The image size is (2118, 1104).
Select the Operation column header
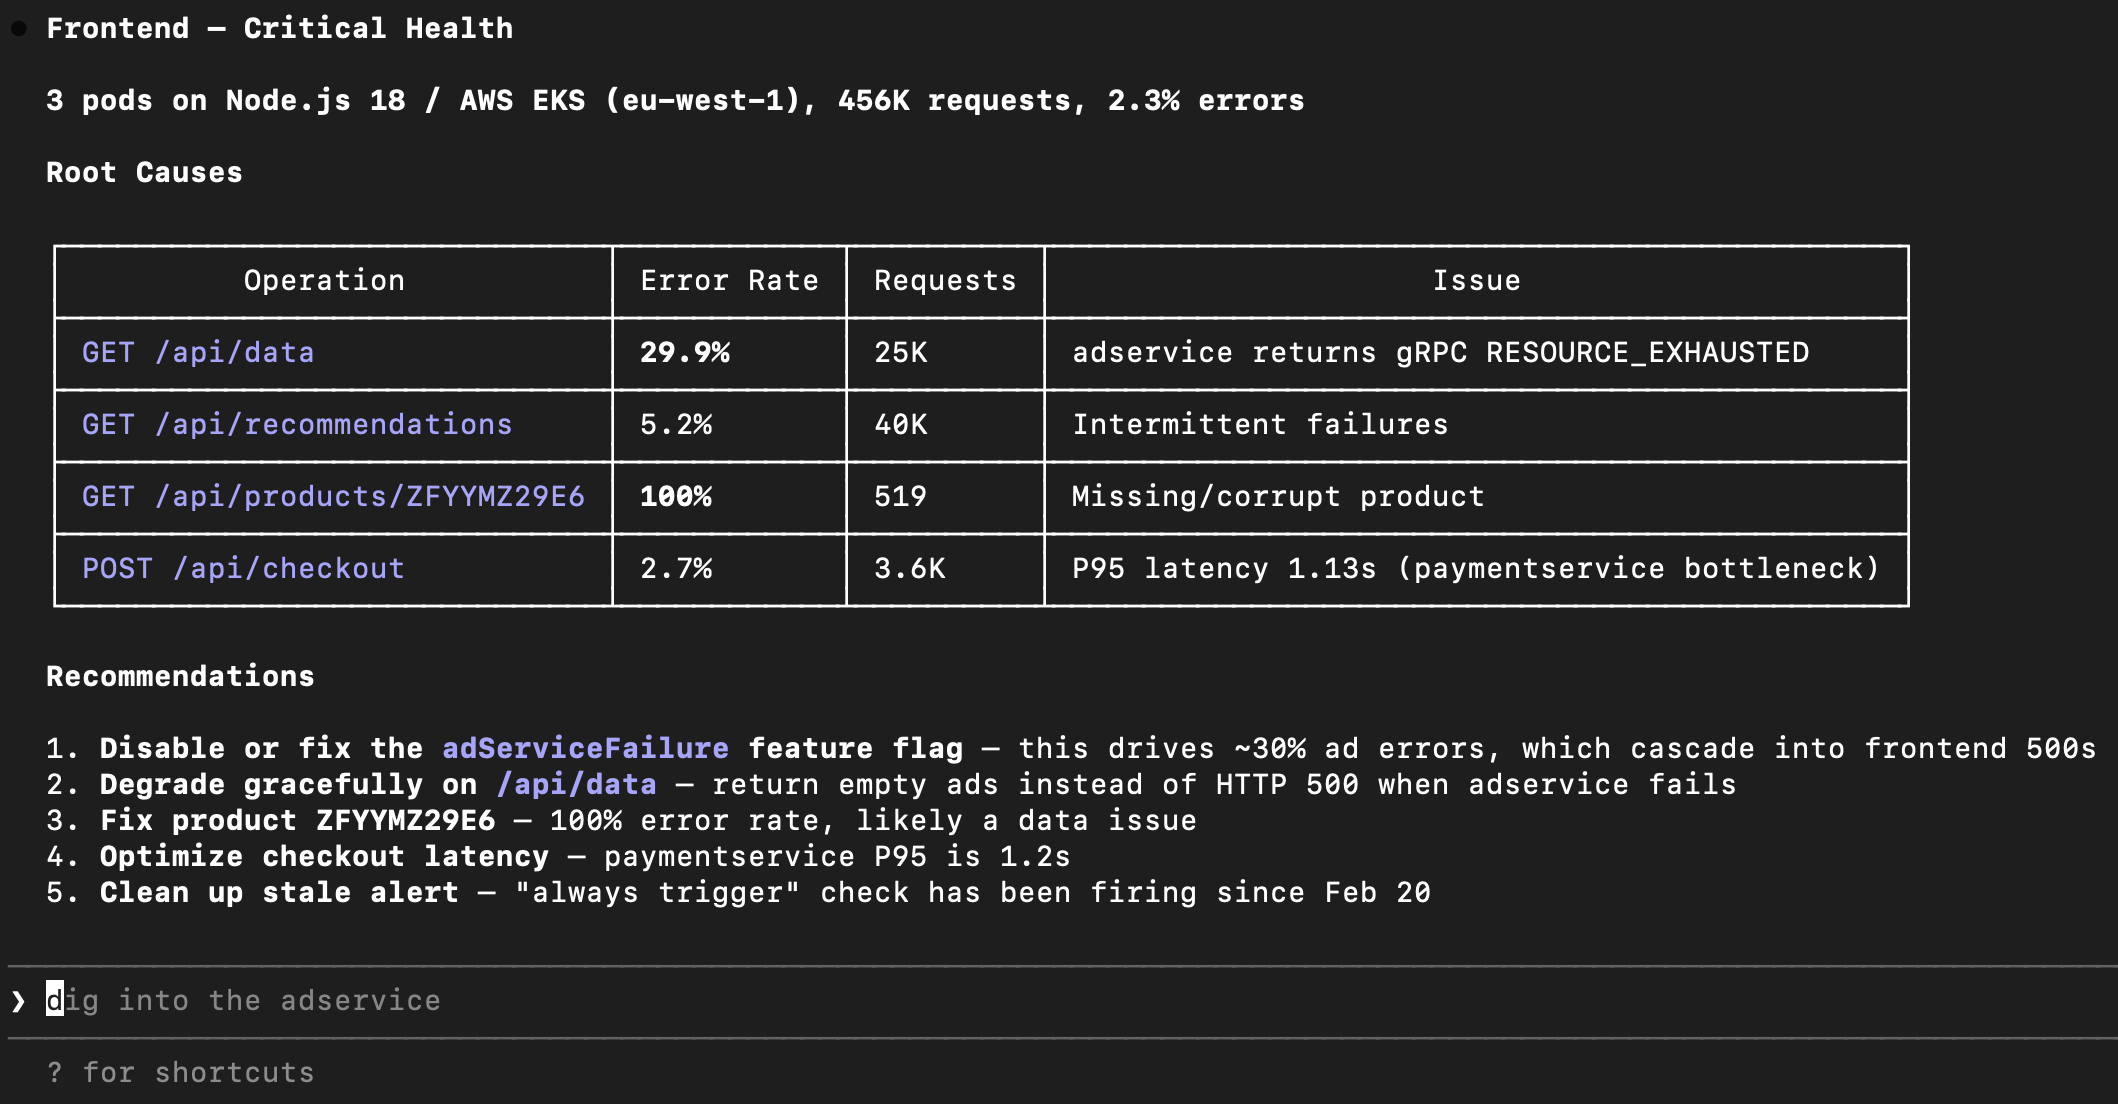tap(324, 281)
